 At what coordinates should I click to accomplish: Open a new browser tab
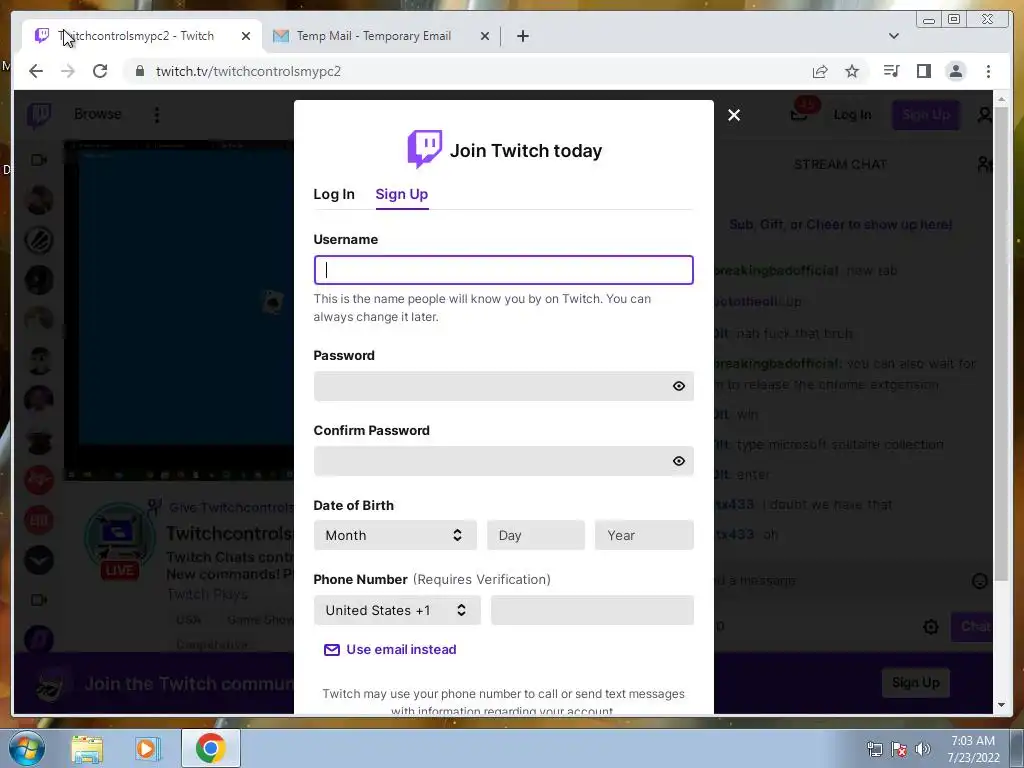click(522, 36)
